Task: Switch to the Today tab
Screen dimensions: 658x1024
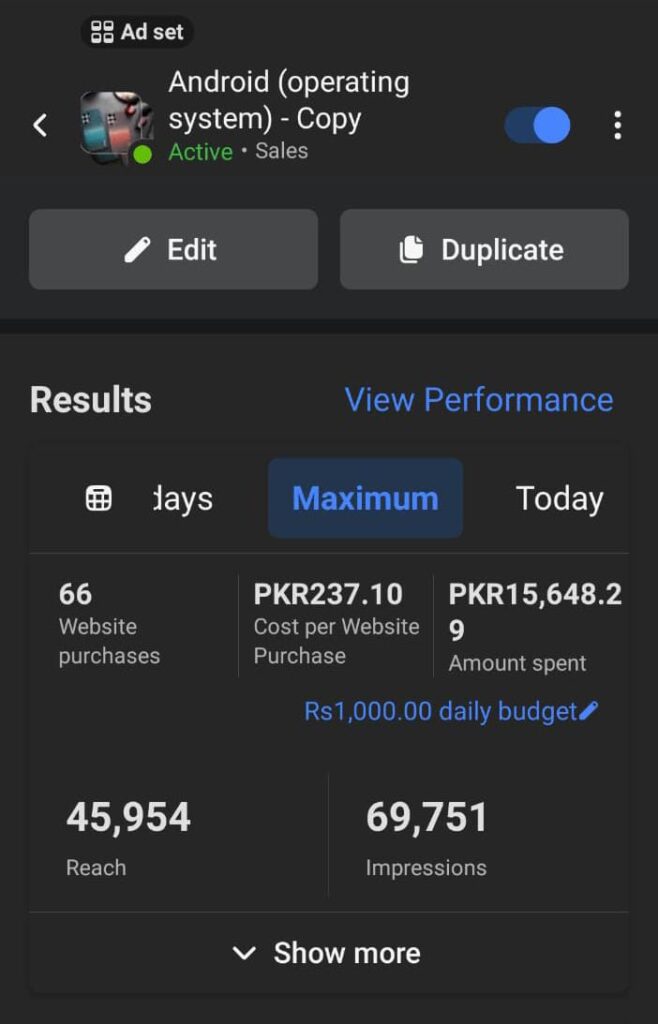Action: [559, 498]
